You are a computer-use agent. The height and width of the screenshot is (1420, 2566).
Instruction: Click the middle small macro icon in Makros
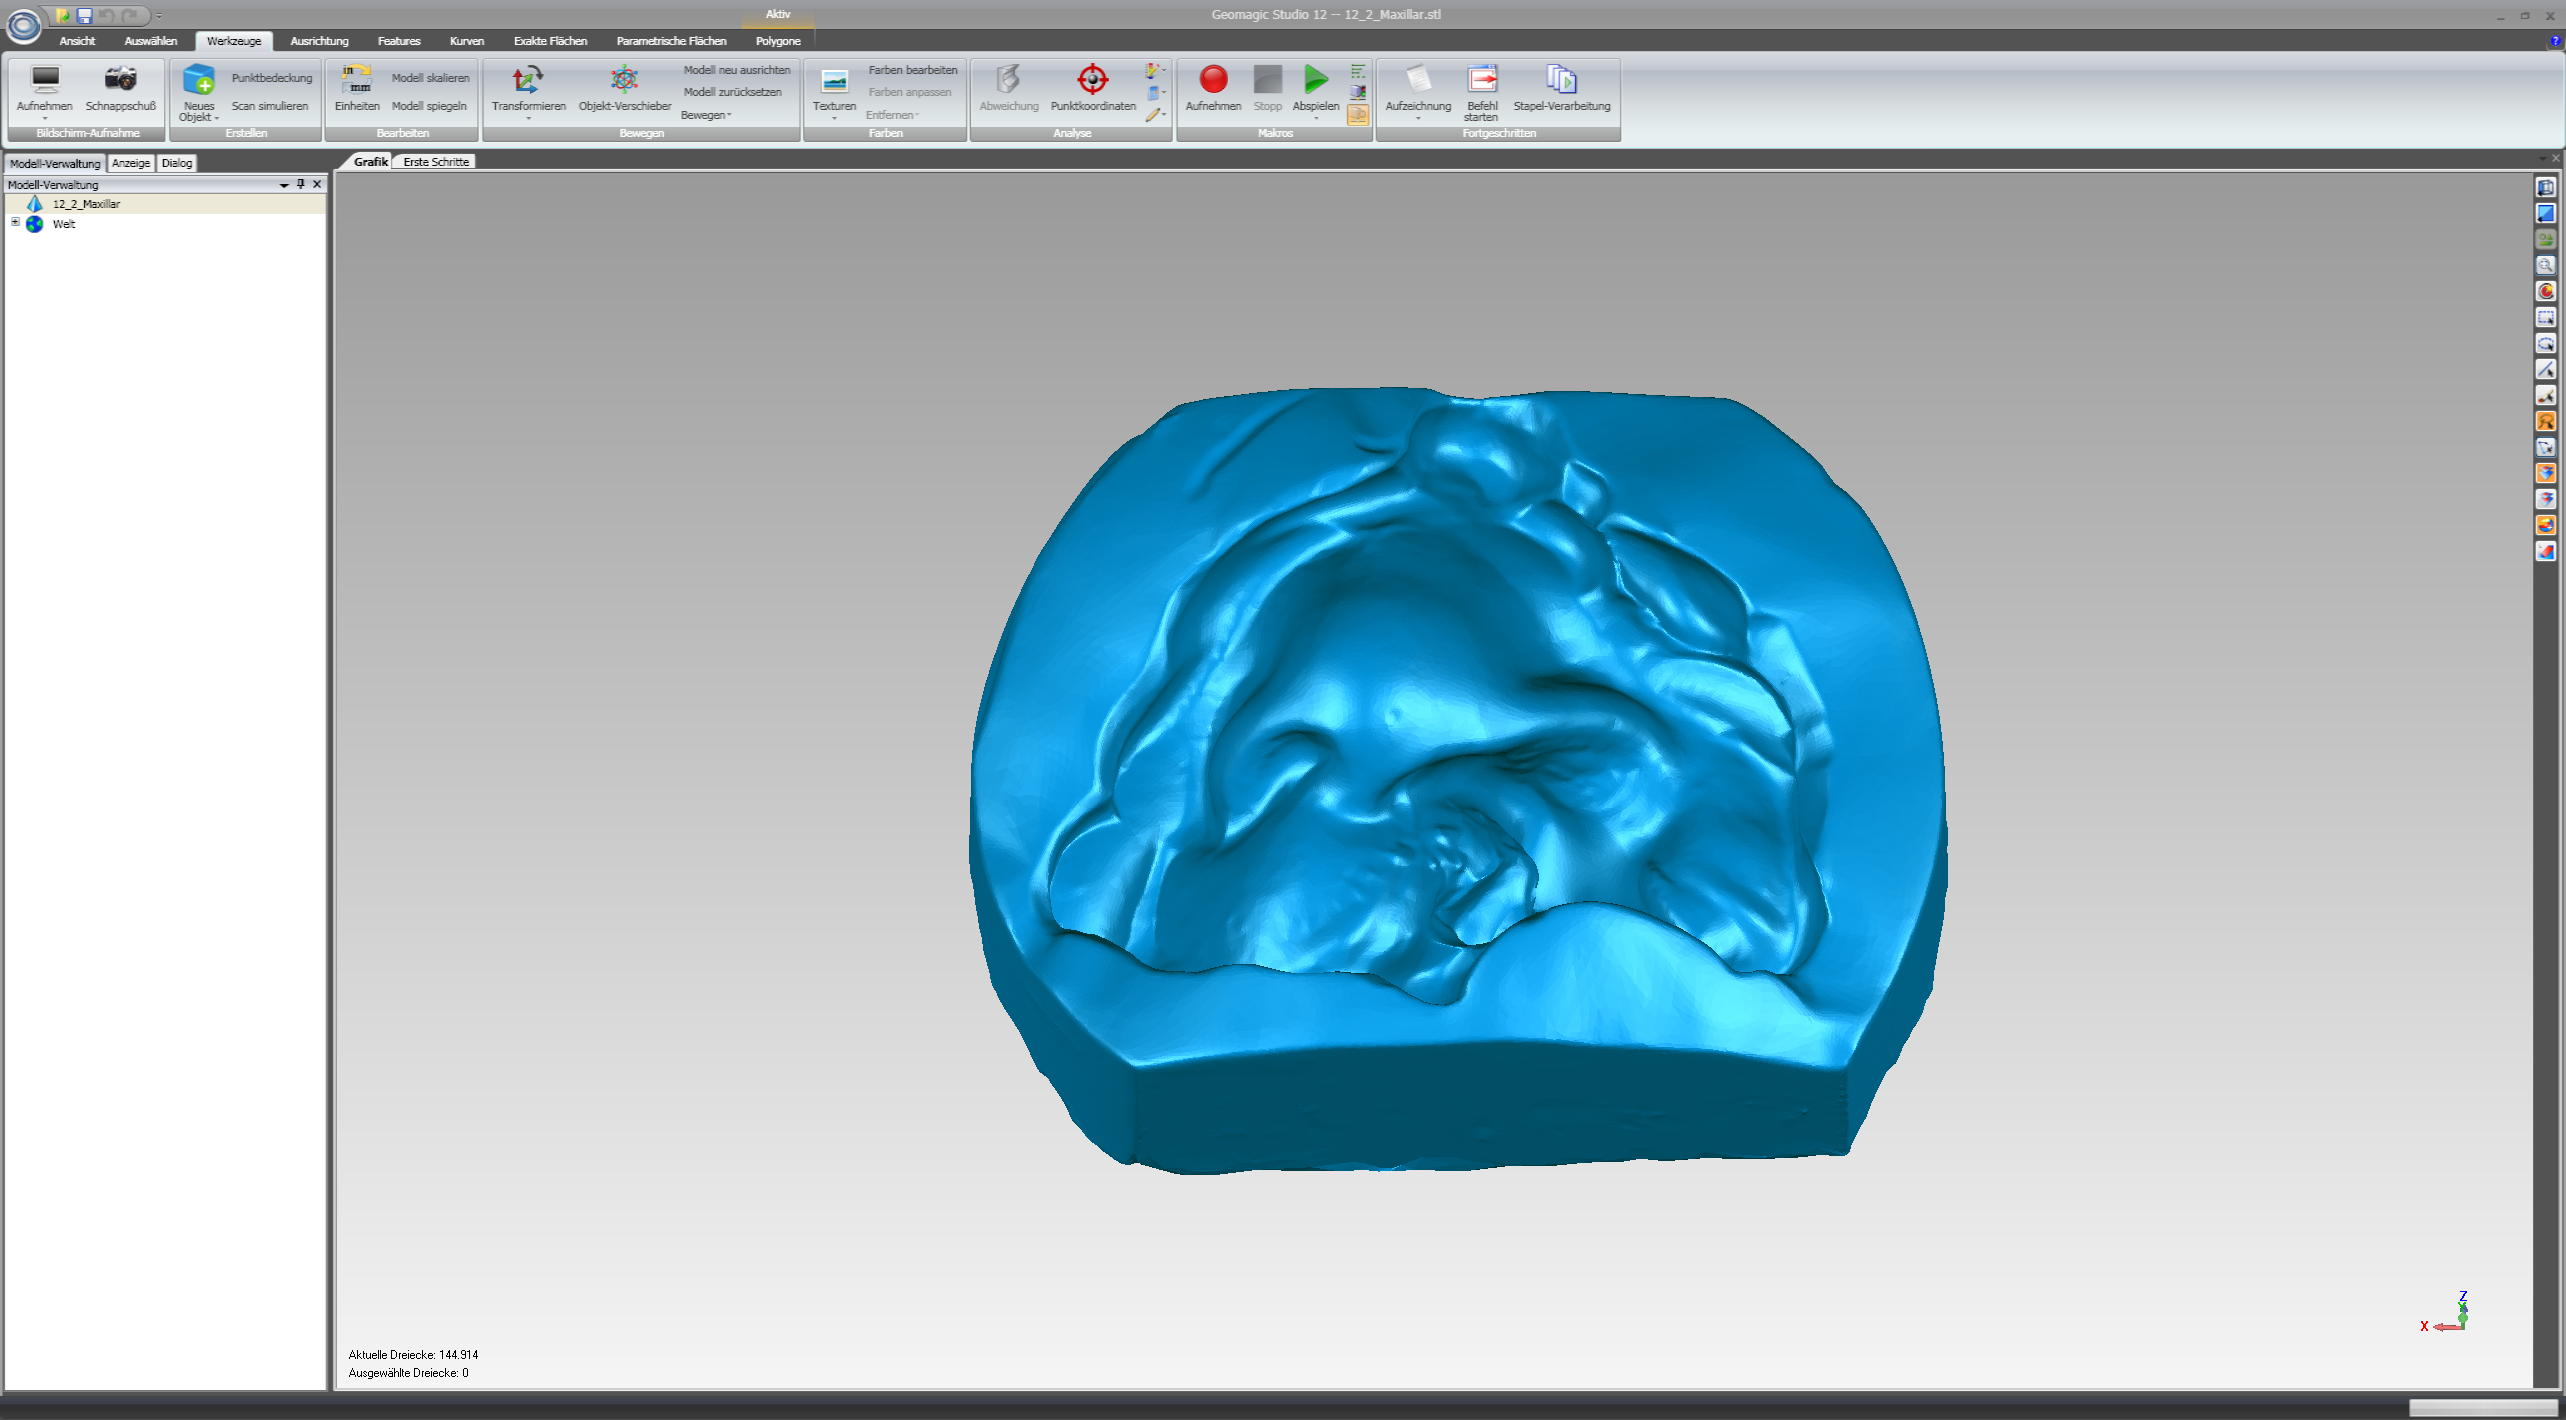[x=1358, y=93]
